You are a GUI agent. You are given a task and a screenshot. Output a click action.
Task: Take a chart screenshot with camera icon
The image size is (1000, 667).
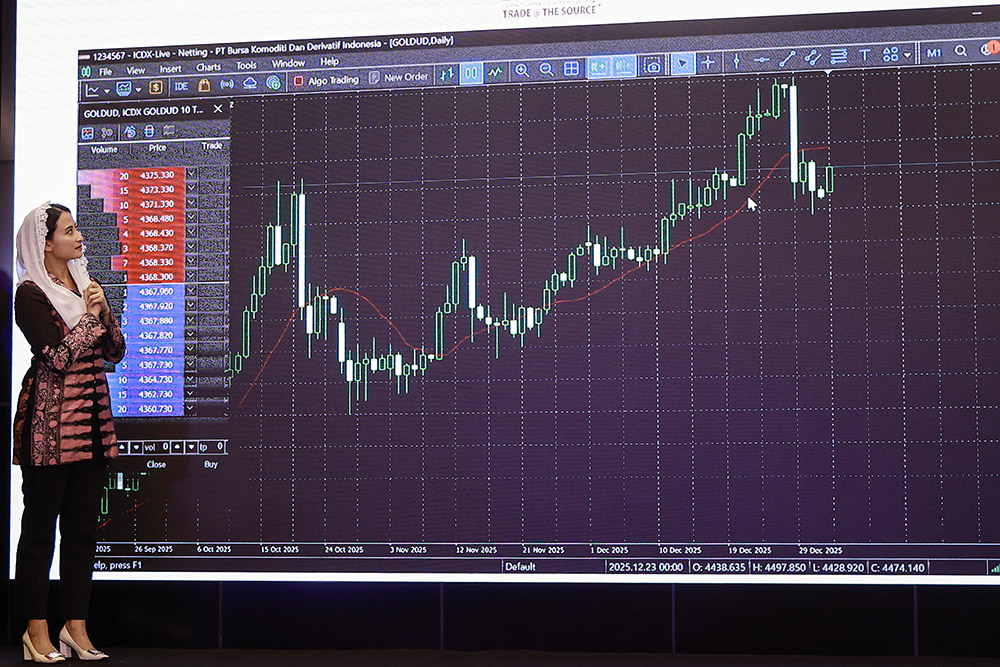coord(653,65)
